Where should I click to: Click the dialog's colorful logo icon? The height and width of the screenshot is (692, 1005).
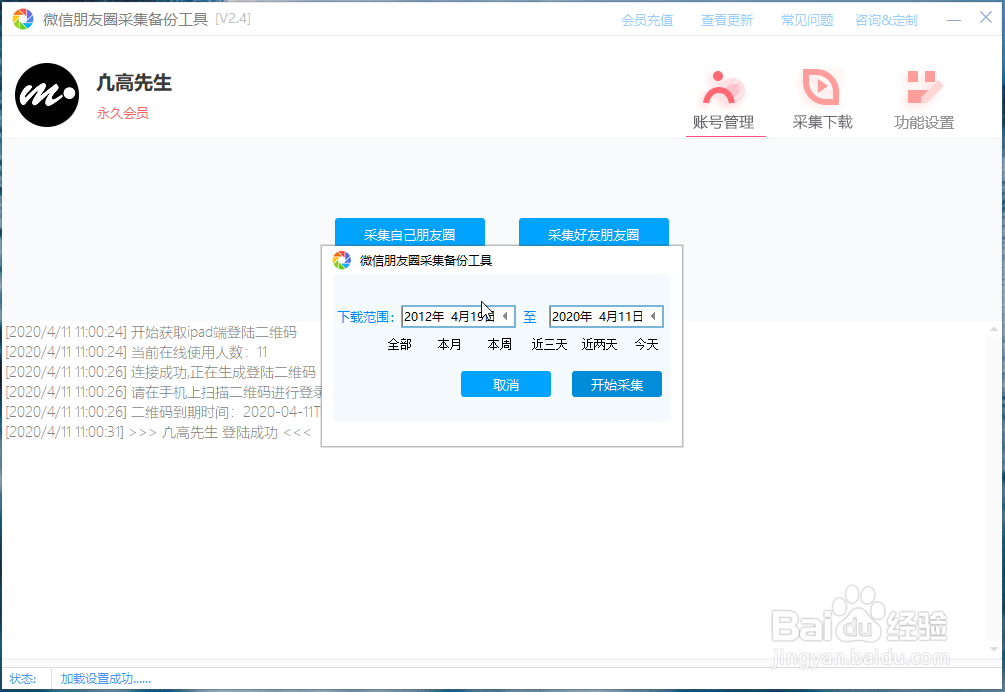[342, 260]
